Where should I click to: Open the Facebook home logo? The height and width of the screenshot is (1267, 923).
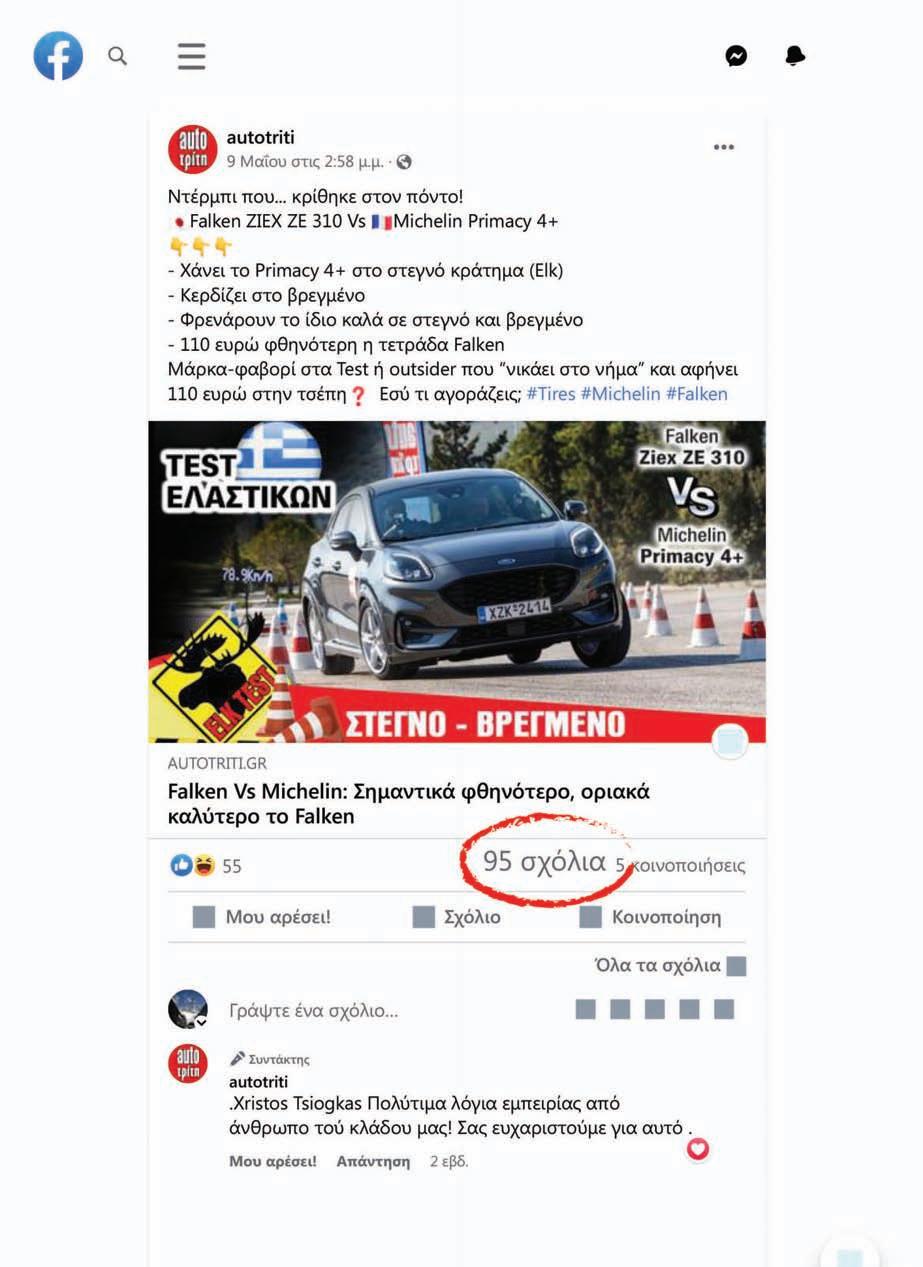click(58, 56)
